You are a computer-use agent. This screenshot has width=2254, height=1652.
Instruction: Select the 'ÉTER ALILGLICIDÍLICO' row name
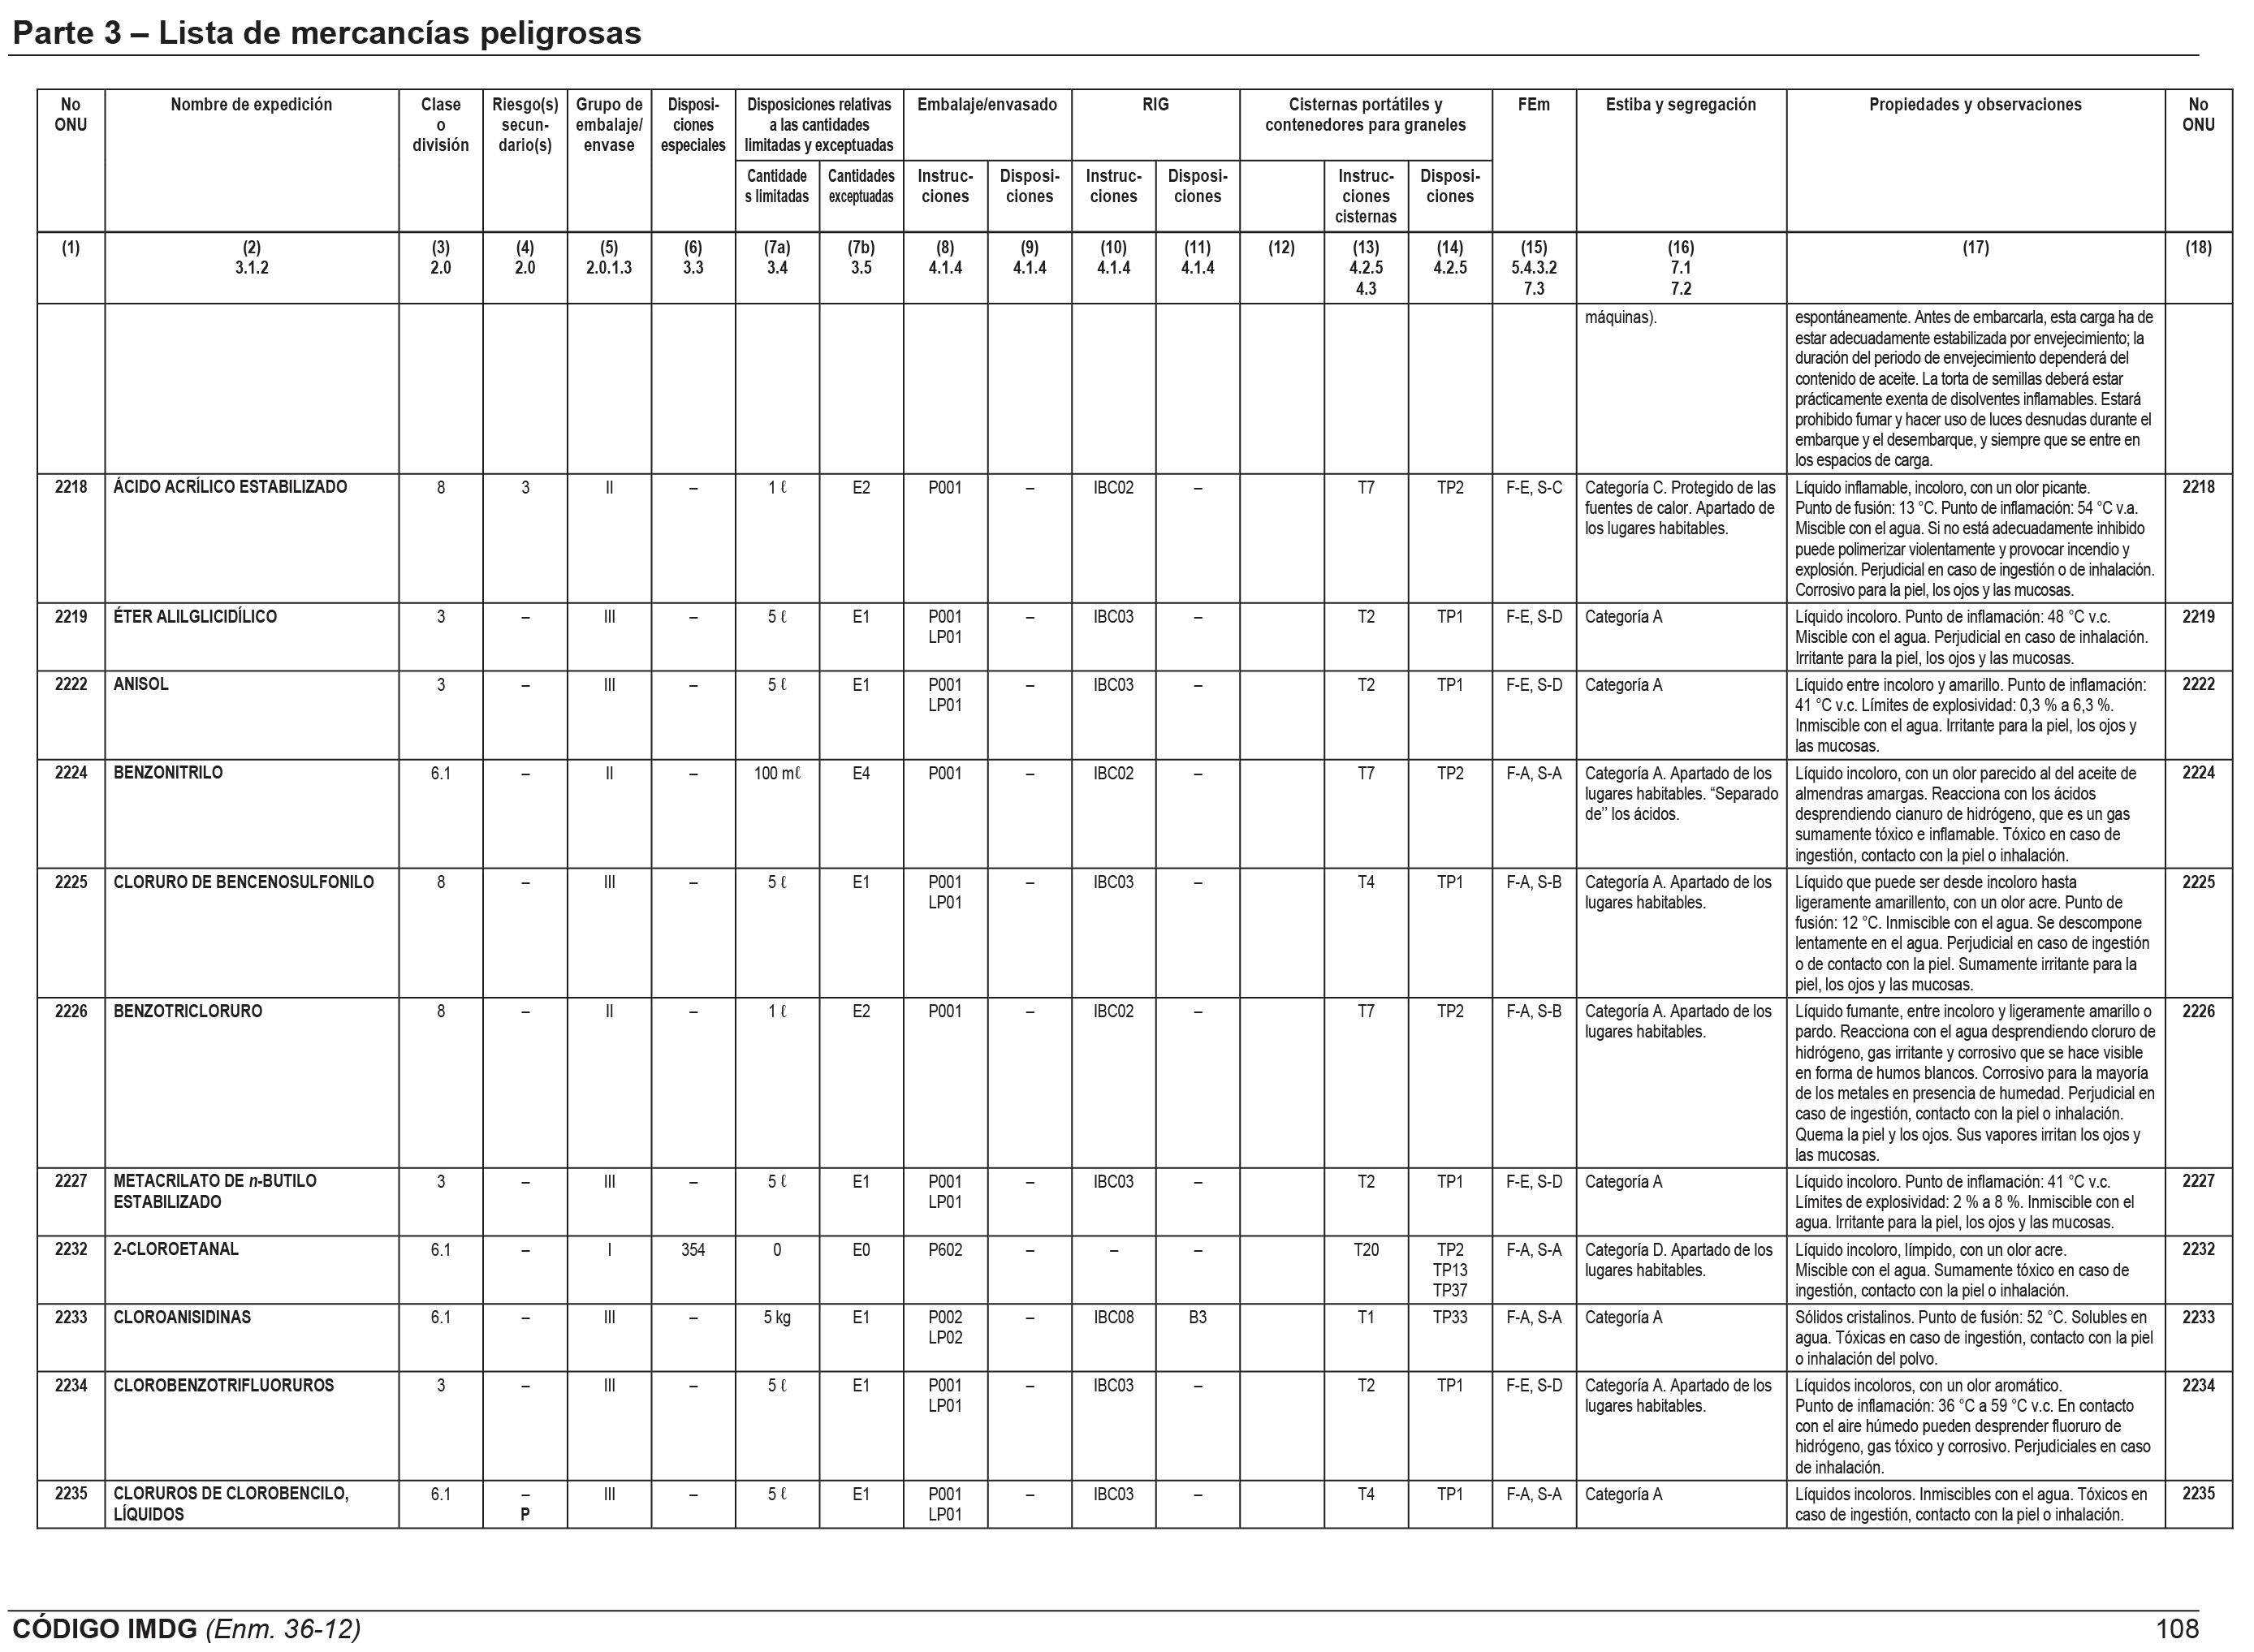point(195,617)
